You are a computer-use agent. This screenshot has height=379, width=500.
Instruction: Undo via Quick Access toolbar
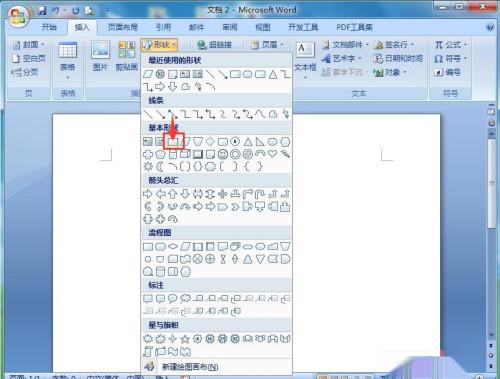point(56,11)
